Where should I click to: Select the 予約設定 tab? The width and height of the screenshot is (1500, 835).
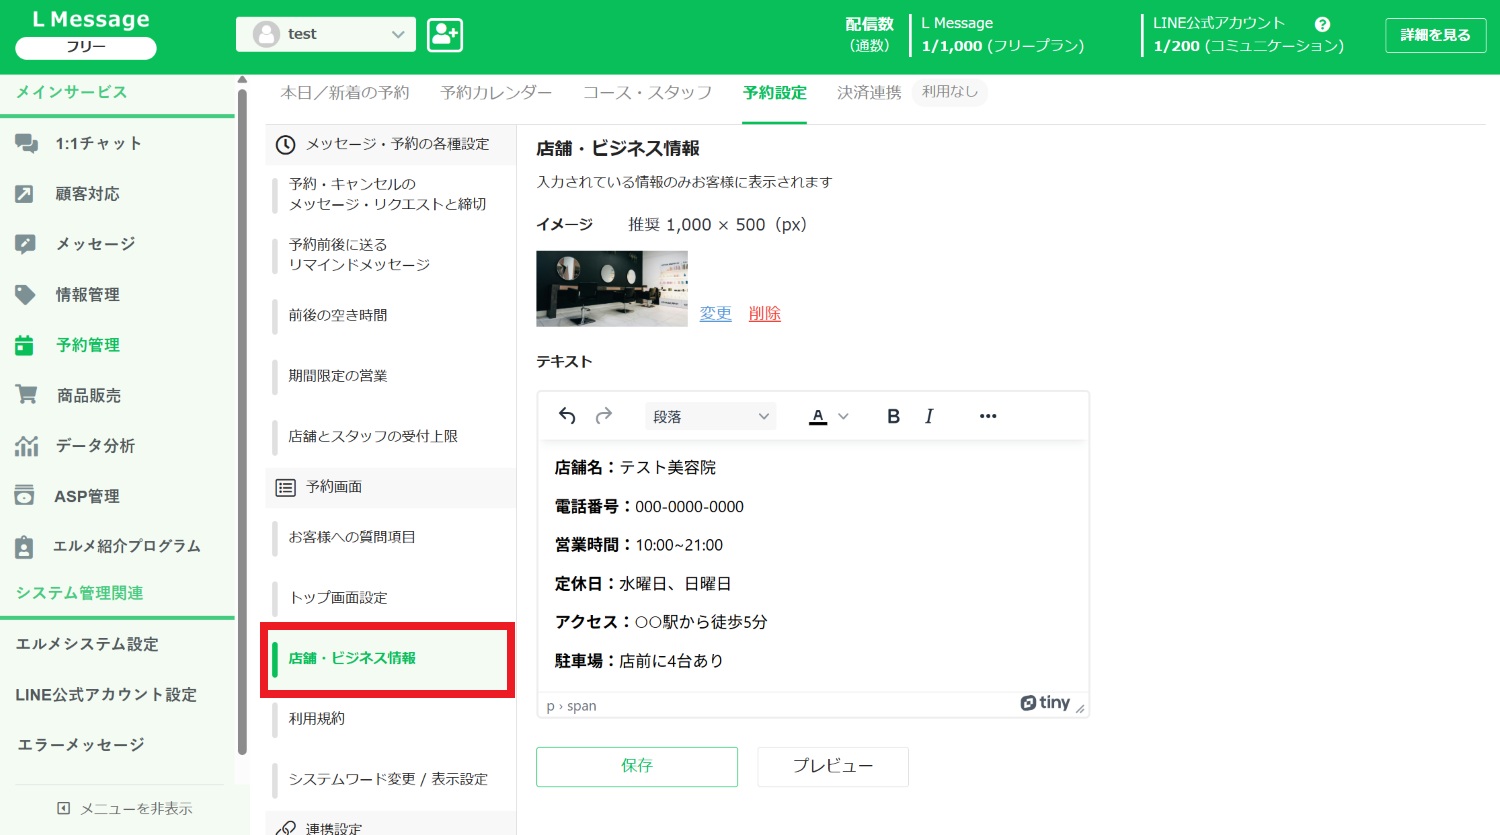(775, 93)
